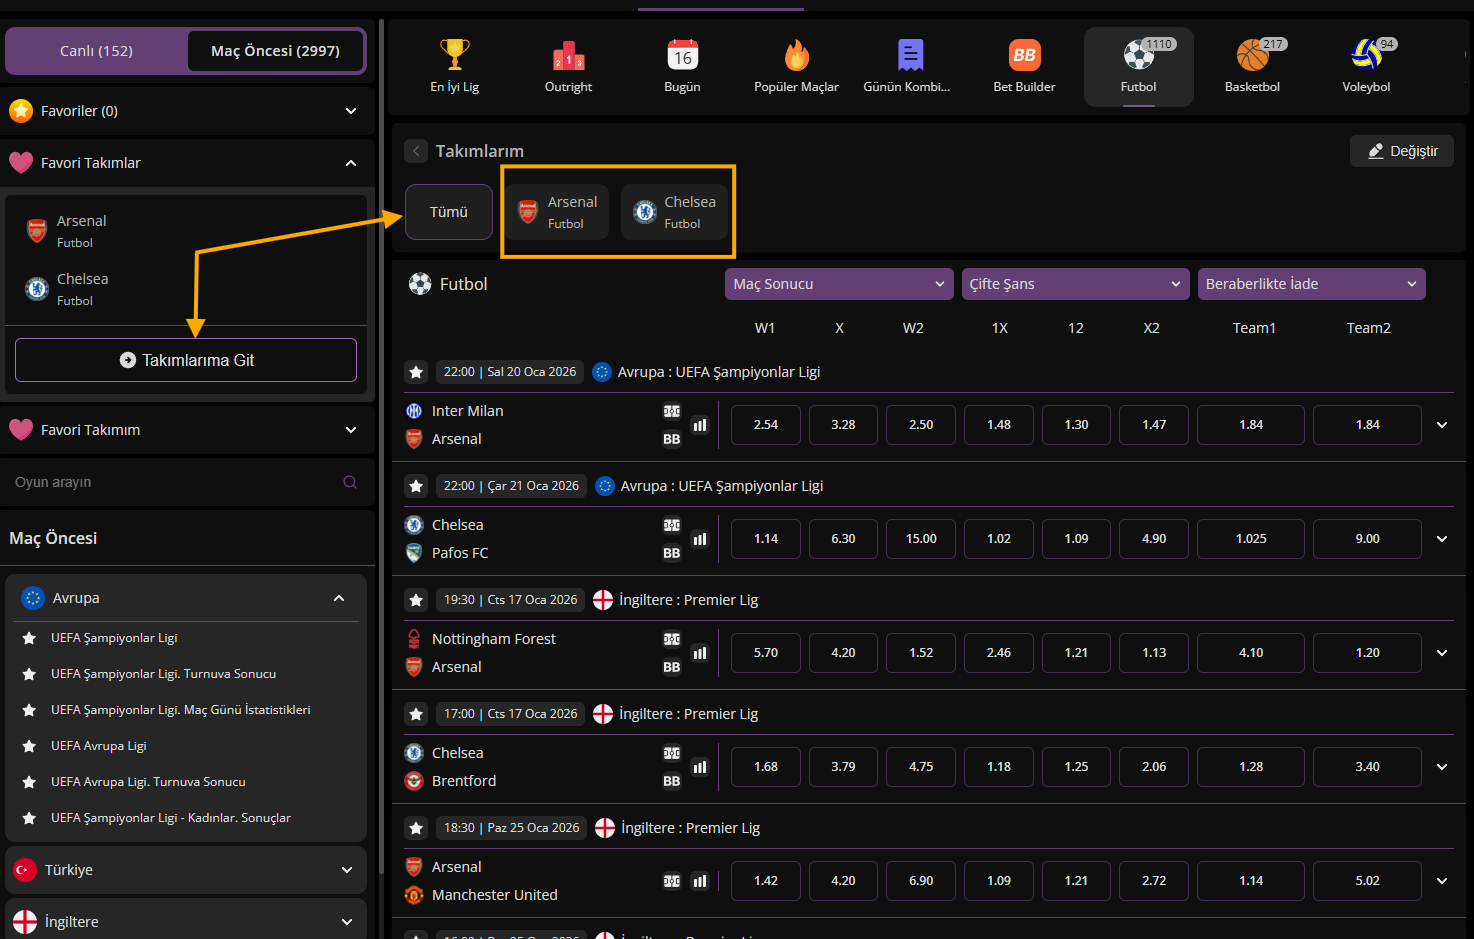Open statistics icon for Chelsea vs Pafos FC
The width and height of the screenshot is (1474, 939).
[x=700, y=539]
